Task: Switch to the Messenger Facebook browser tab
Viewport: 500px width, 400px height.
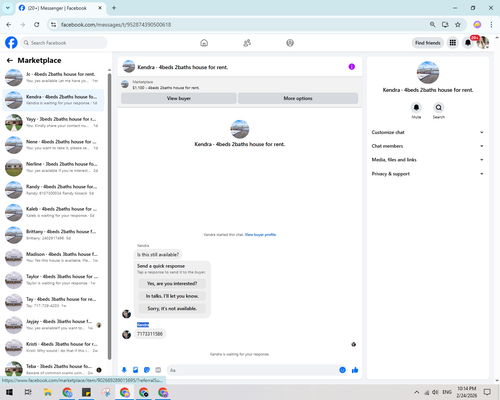Action: pyautogui.click(x=60, y=8)
